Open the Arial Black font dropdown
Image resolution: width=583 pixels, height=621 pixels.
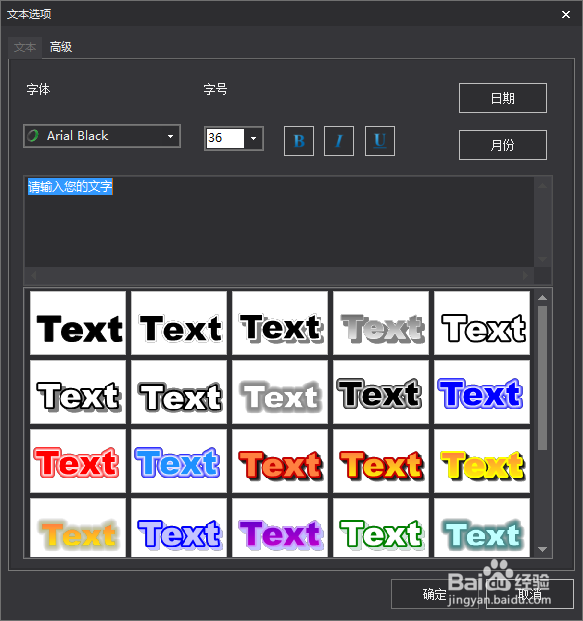click(x=102, y=136)
